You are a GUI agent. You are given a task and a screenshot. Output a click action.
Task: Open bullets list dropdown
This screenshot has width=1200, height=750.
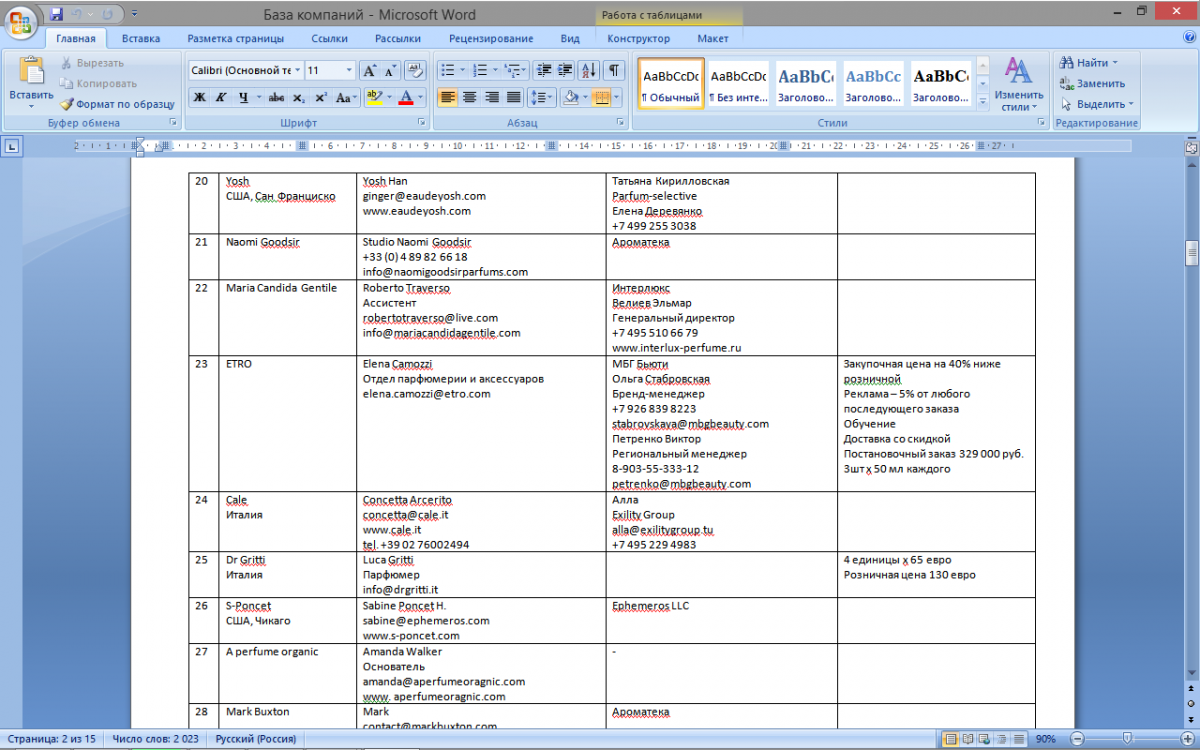(461, 70)
